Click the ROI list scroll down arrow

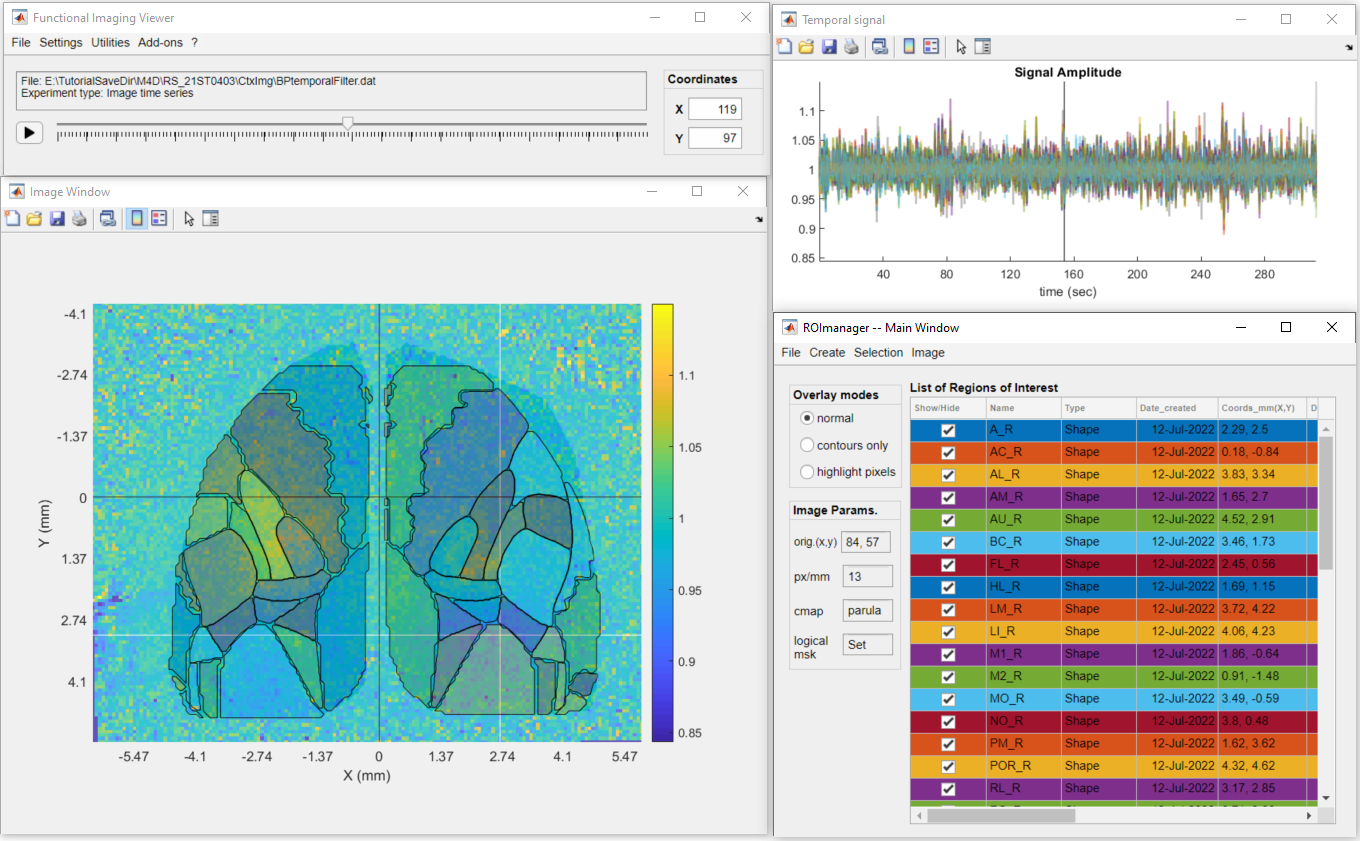coord(1326,798)
